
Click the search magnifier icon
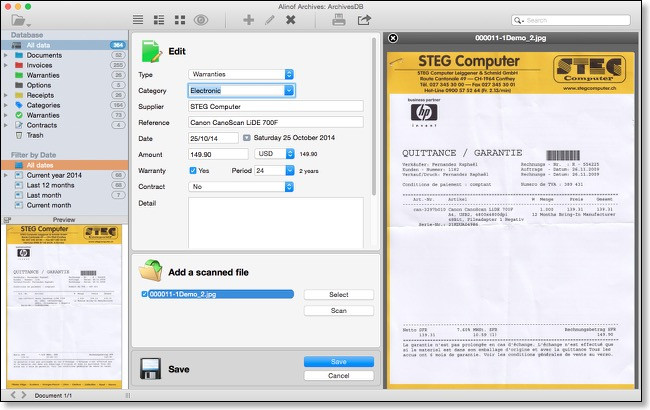[518, 20]
